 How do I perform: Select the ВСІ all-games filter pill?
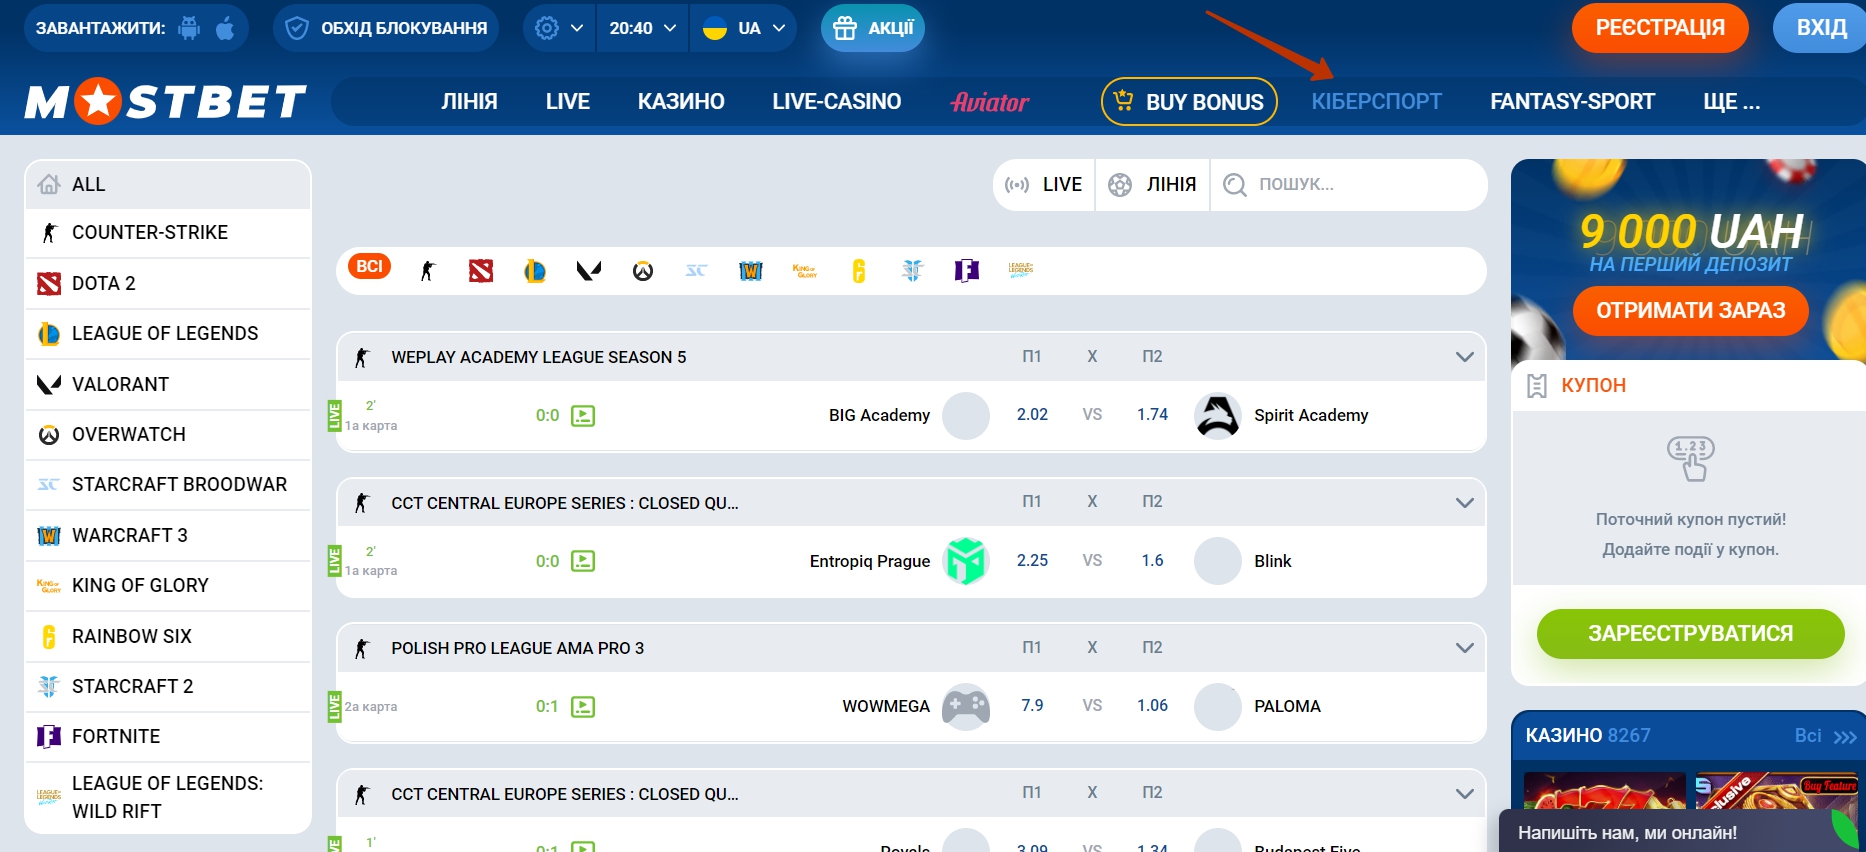click(x=369, y=266)
